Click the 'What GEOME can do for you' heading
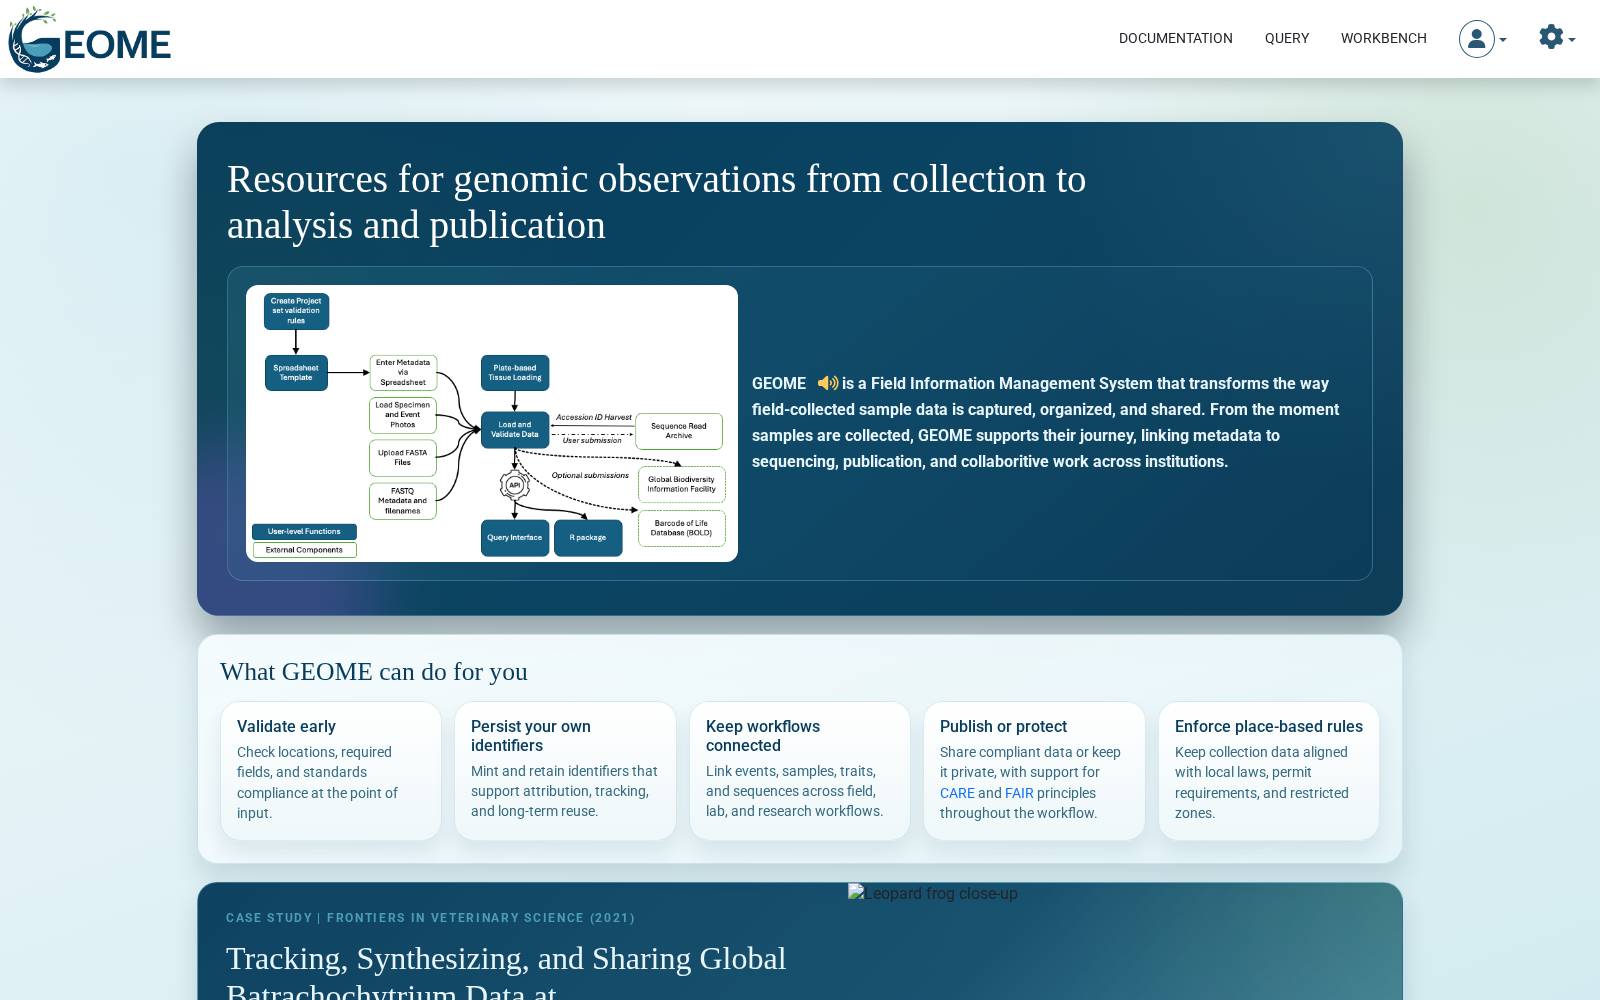 click(374, 672)
